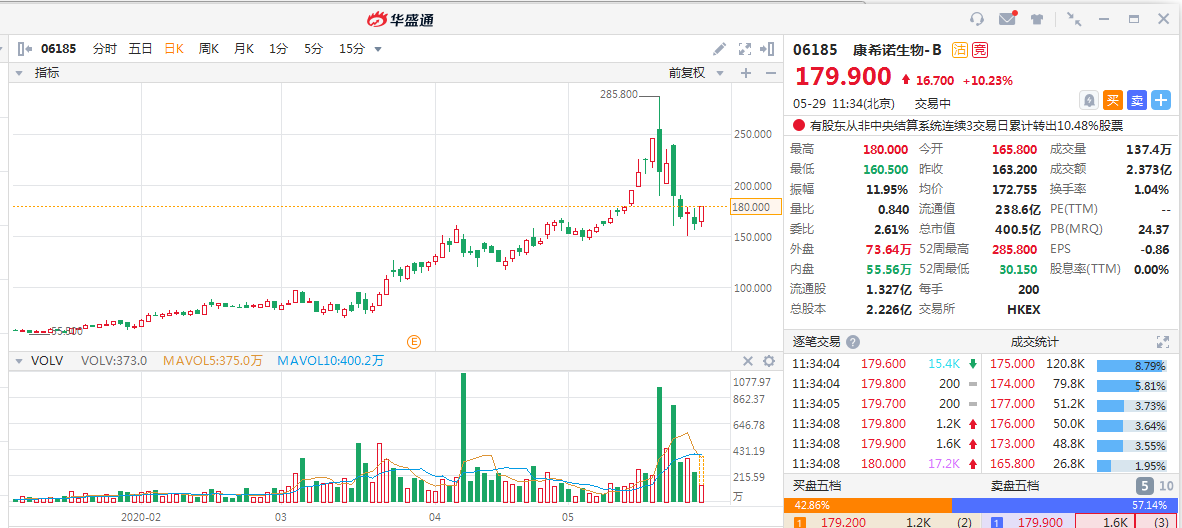Screen dimensions: 1182x528
Task: Set a price alert bell
Action: (x=1089, y=100)
